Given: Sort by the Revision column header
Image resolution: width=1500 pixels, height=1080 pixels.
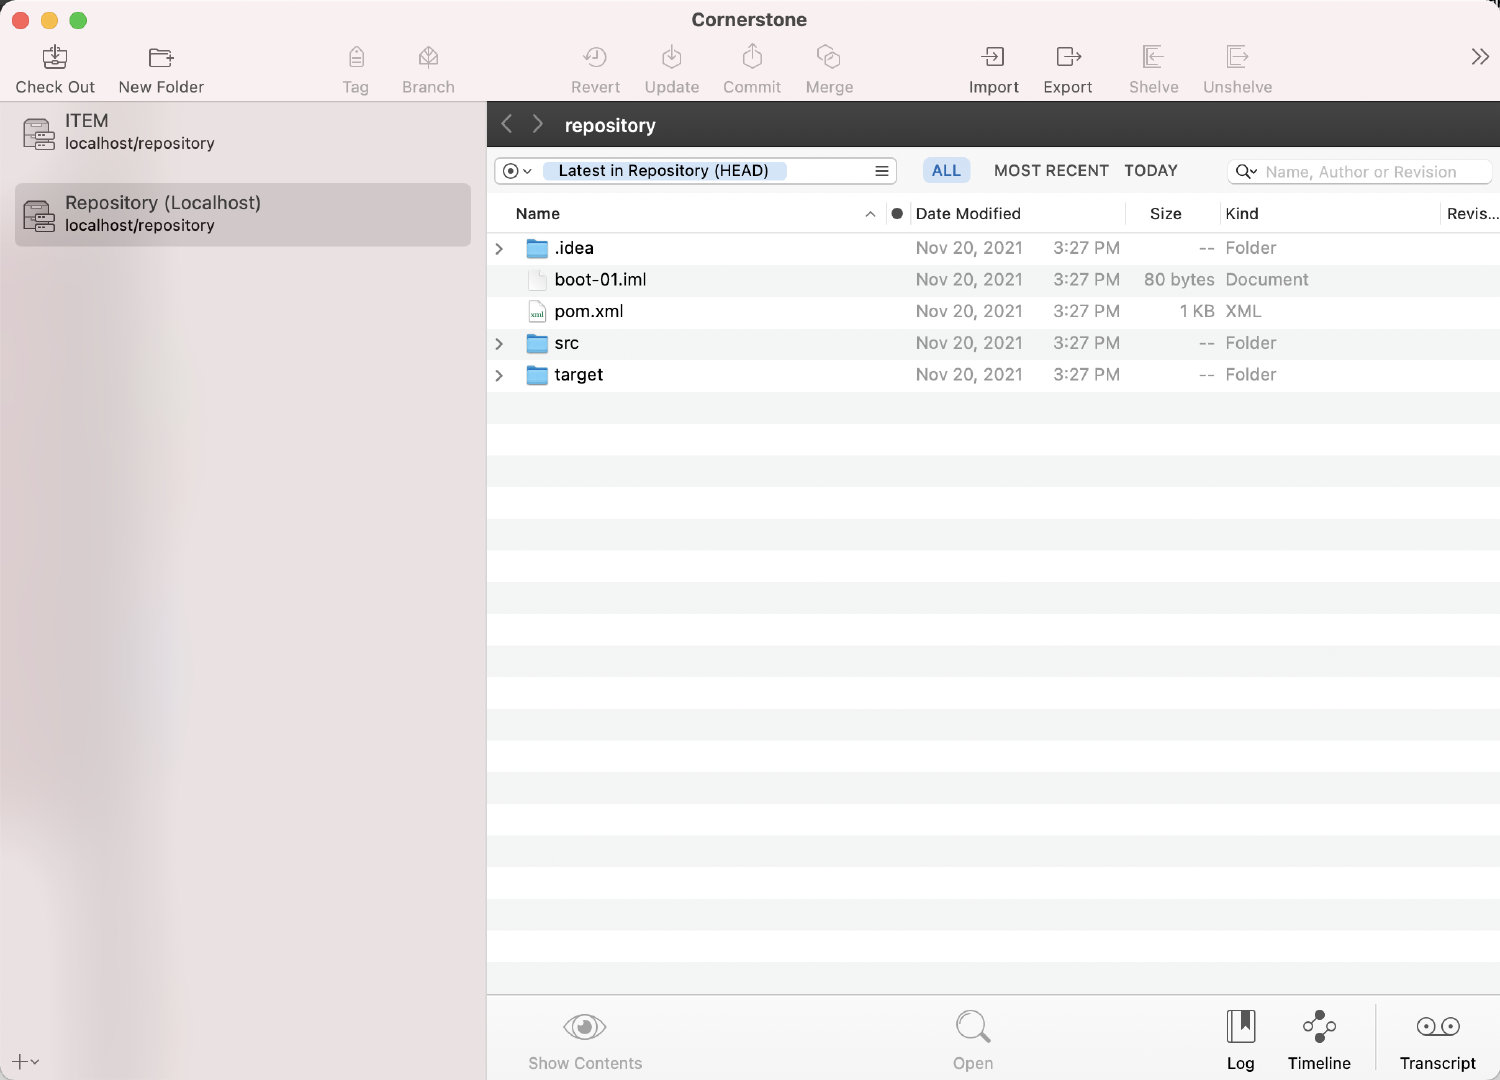Looking at the screenshot, I should (x=1472, y=214).
